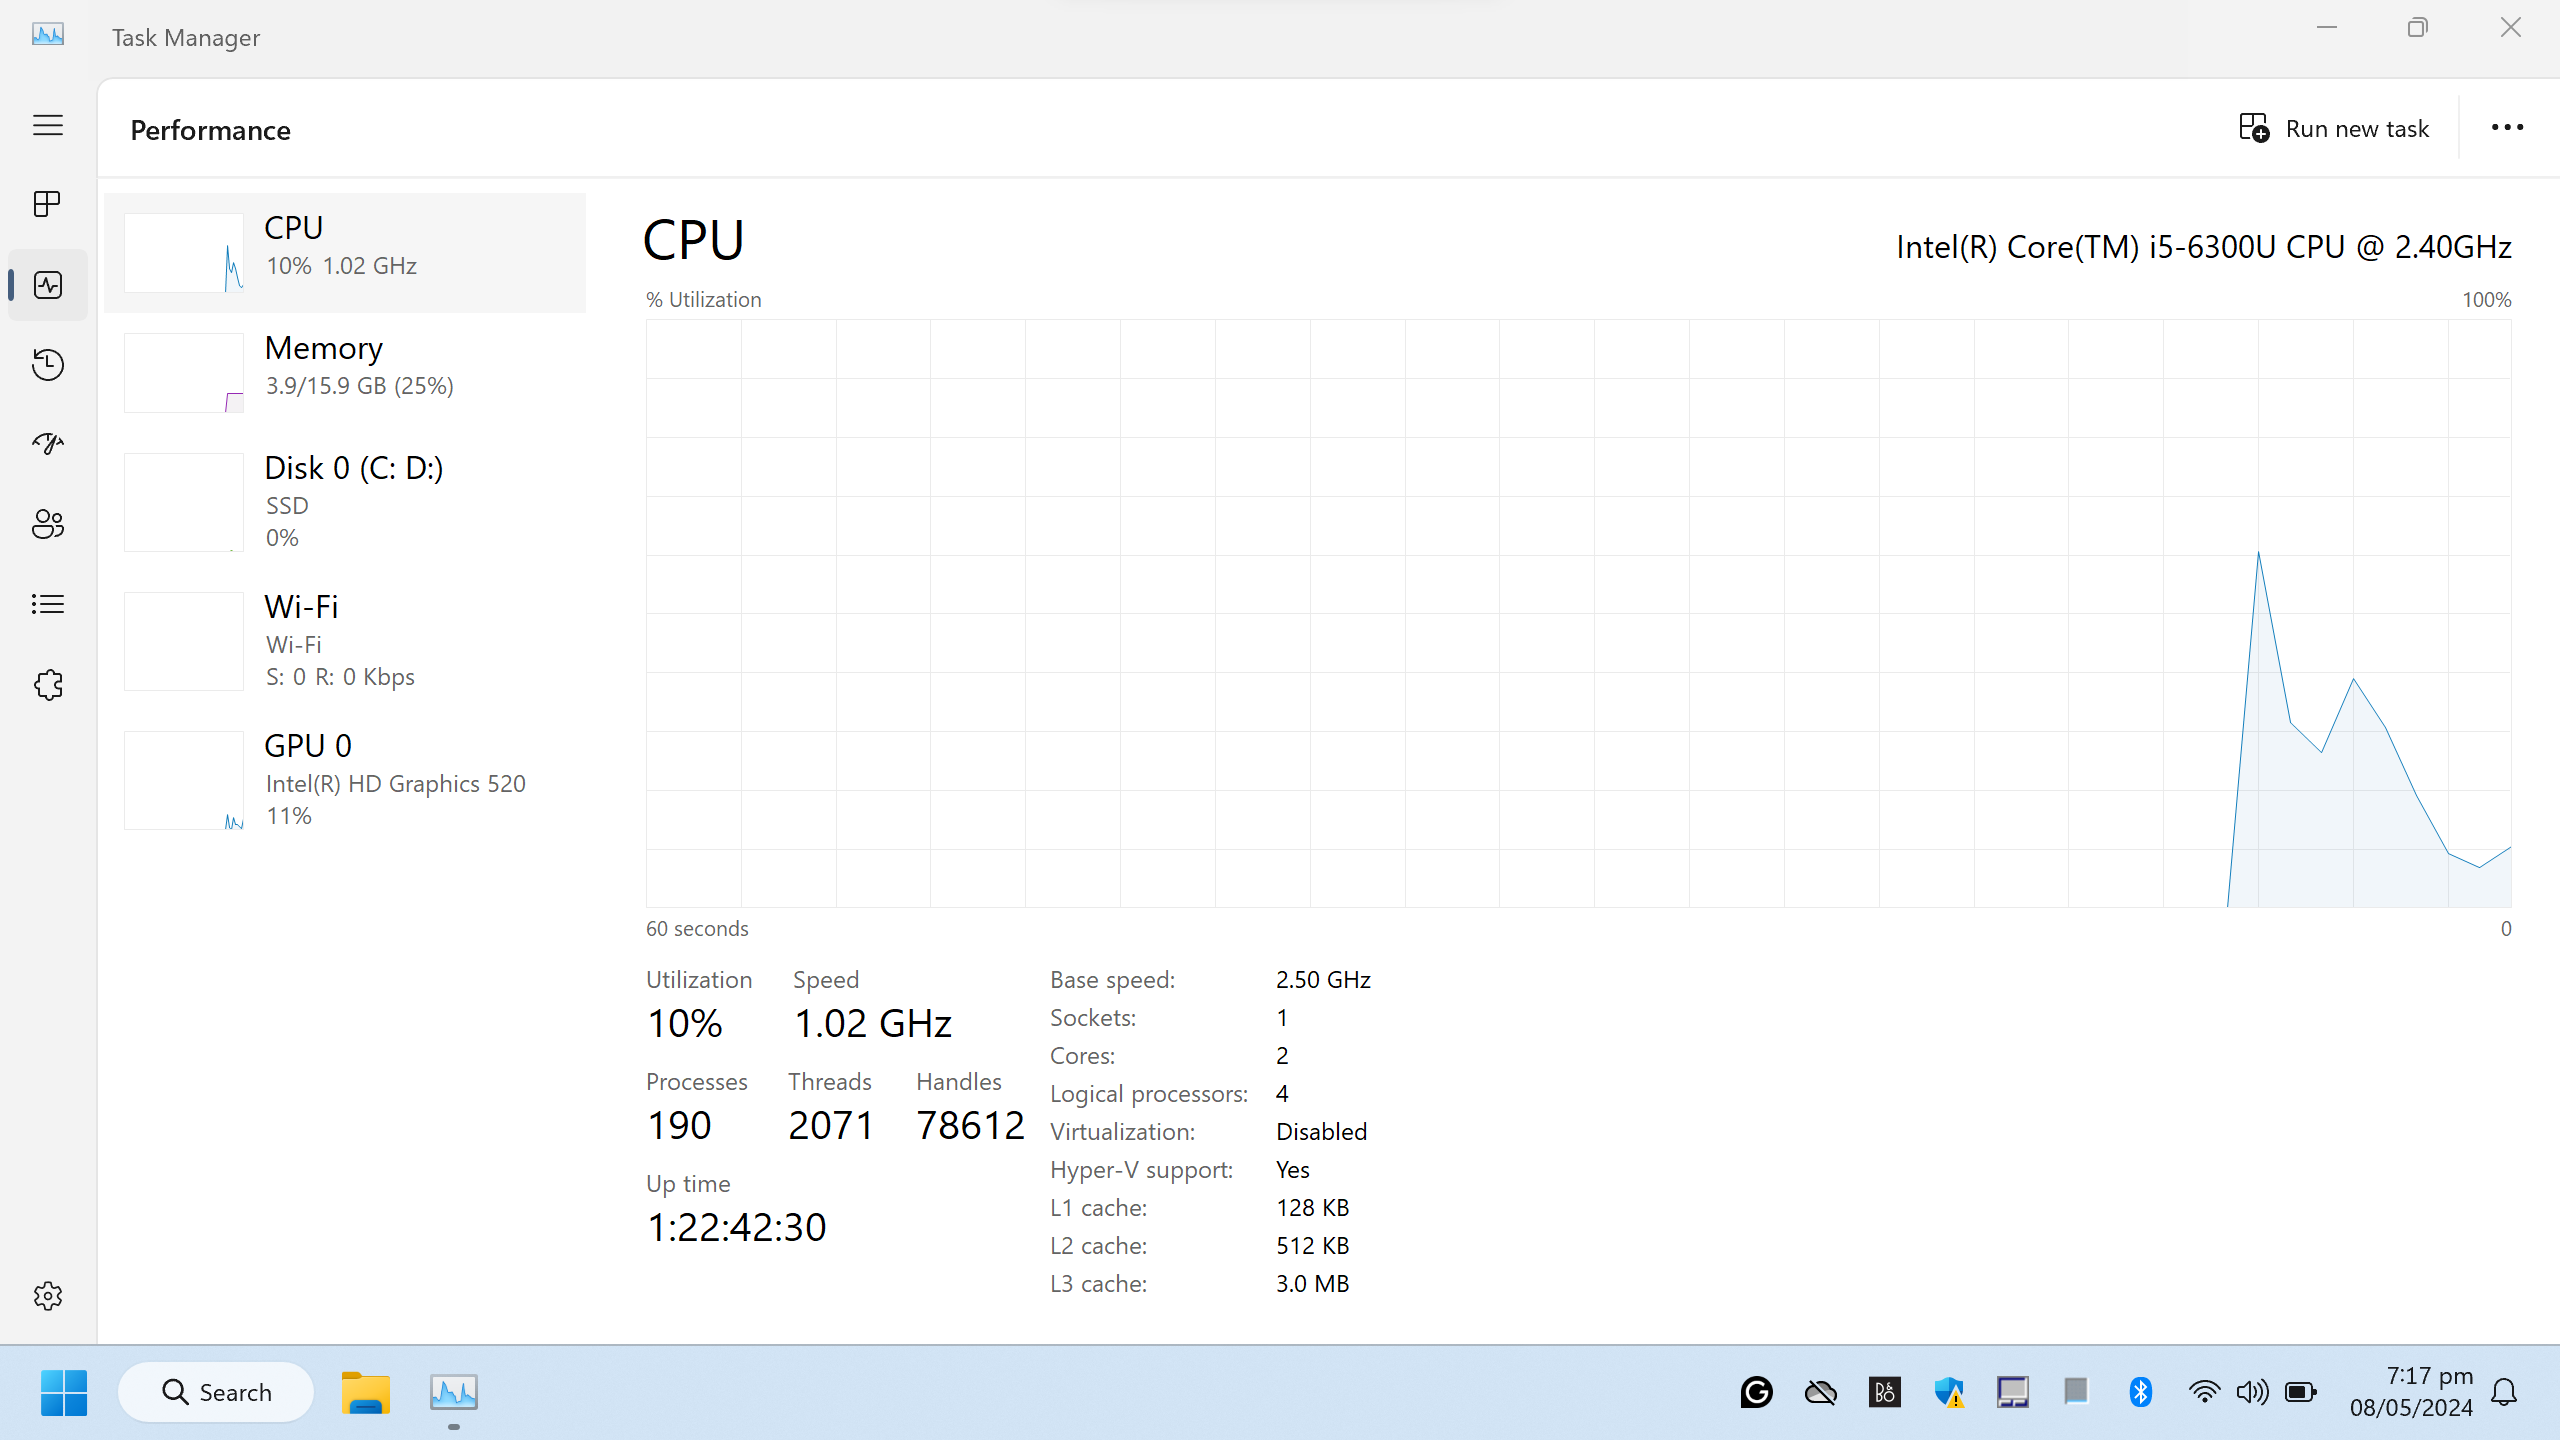The image size is (2560, 1440).
Task: Click the Intel Core i5-6300U processor name
Action: [x=2204, y=247]
